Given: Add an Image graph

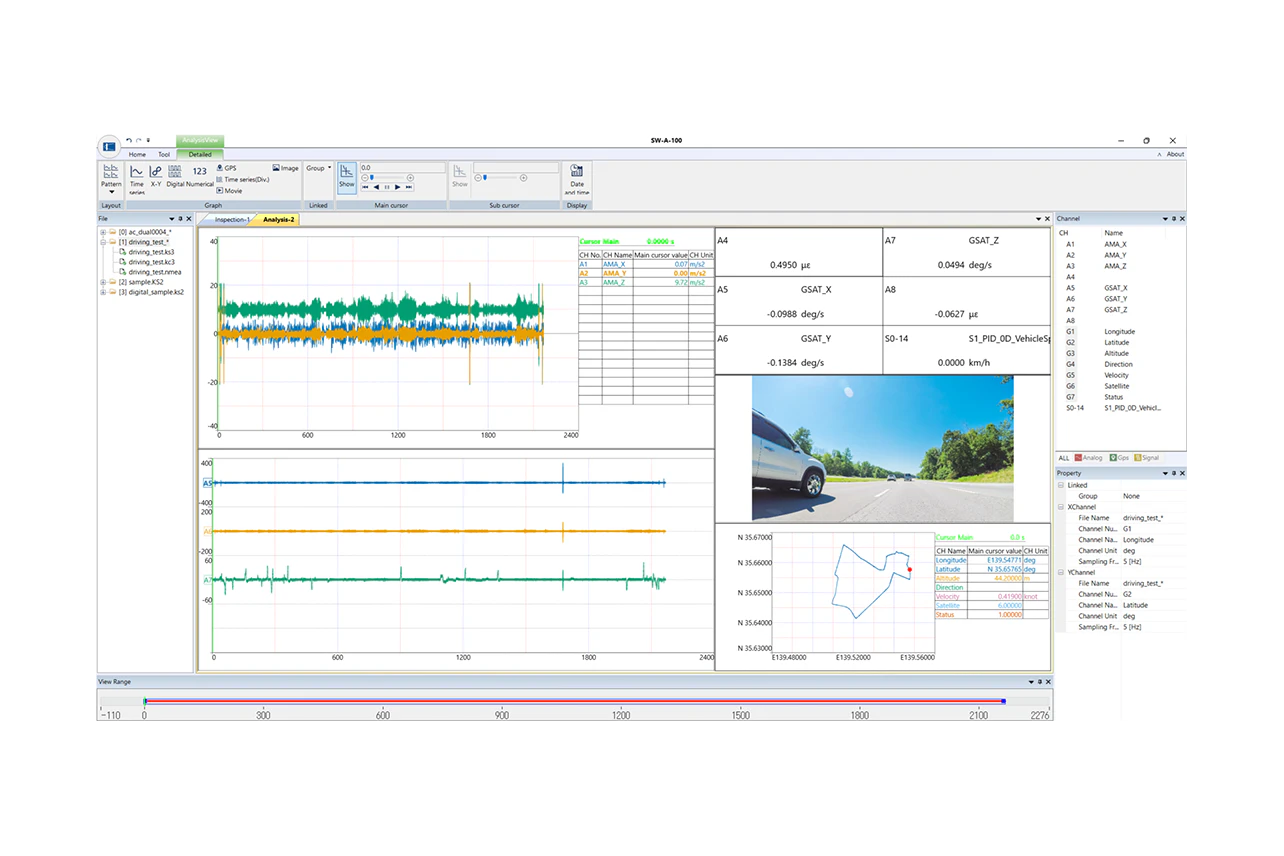Looking at the screenshot, I should point(285,168).
